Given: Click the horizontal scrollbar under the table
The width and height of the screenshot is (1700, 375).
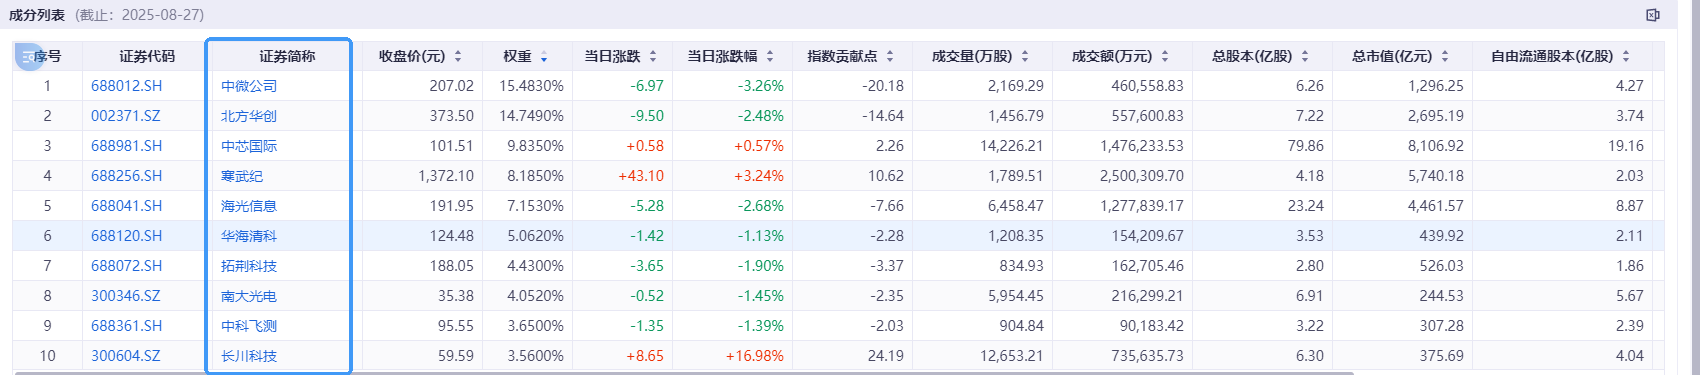Looking at the screenshot, I should [683, 373].
